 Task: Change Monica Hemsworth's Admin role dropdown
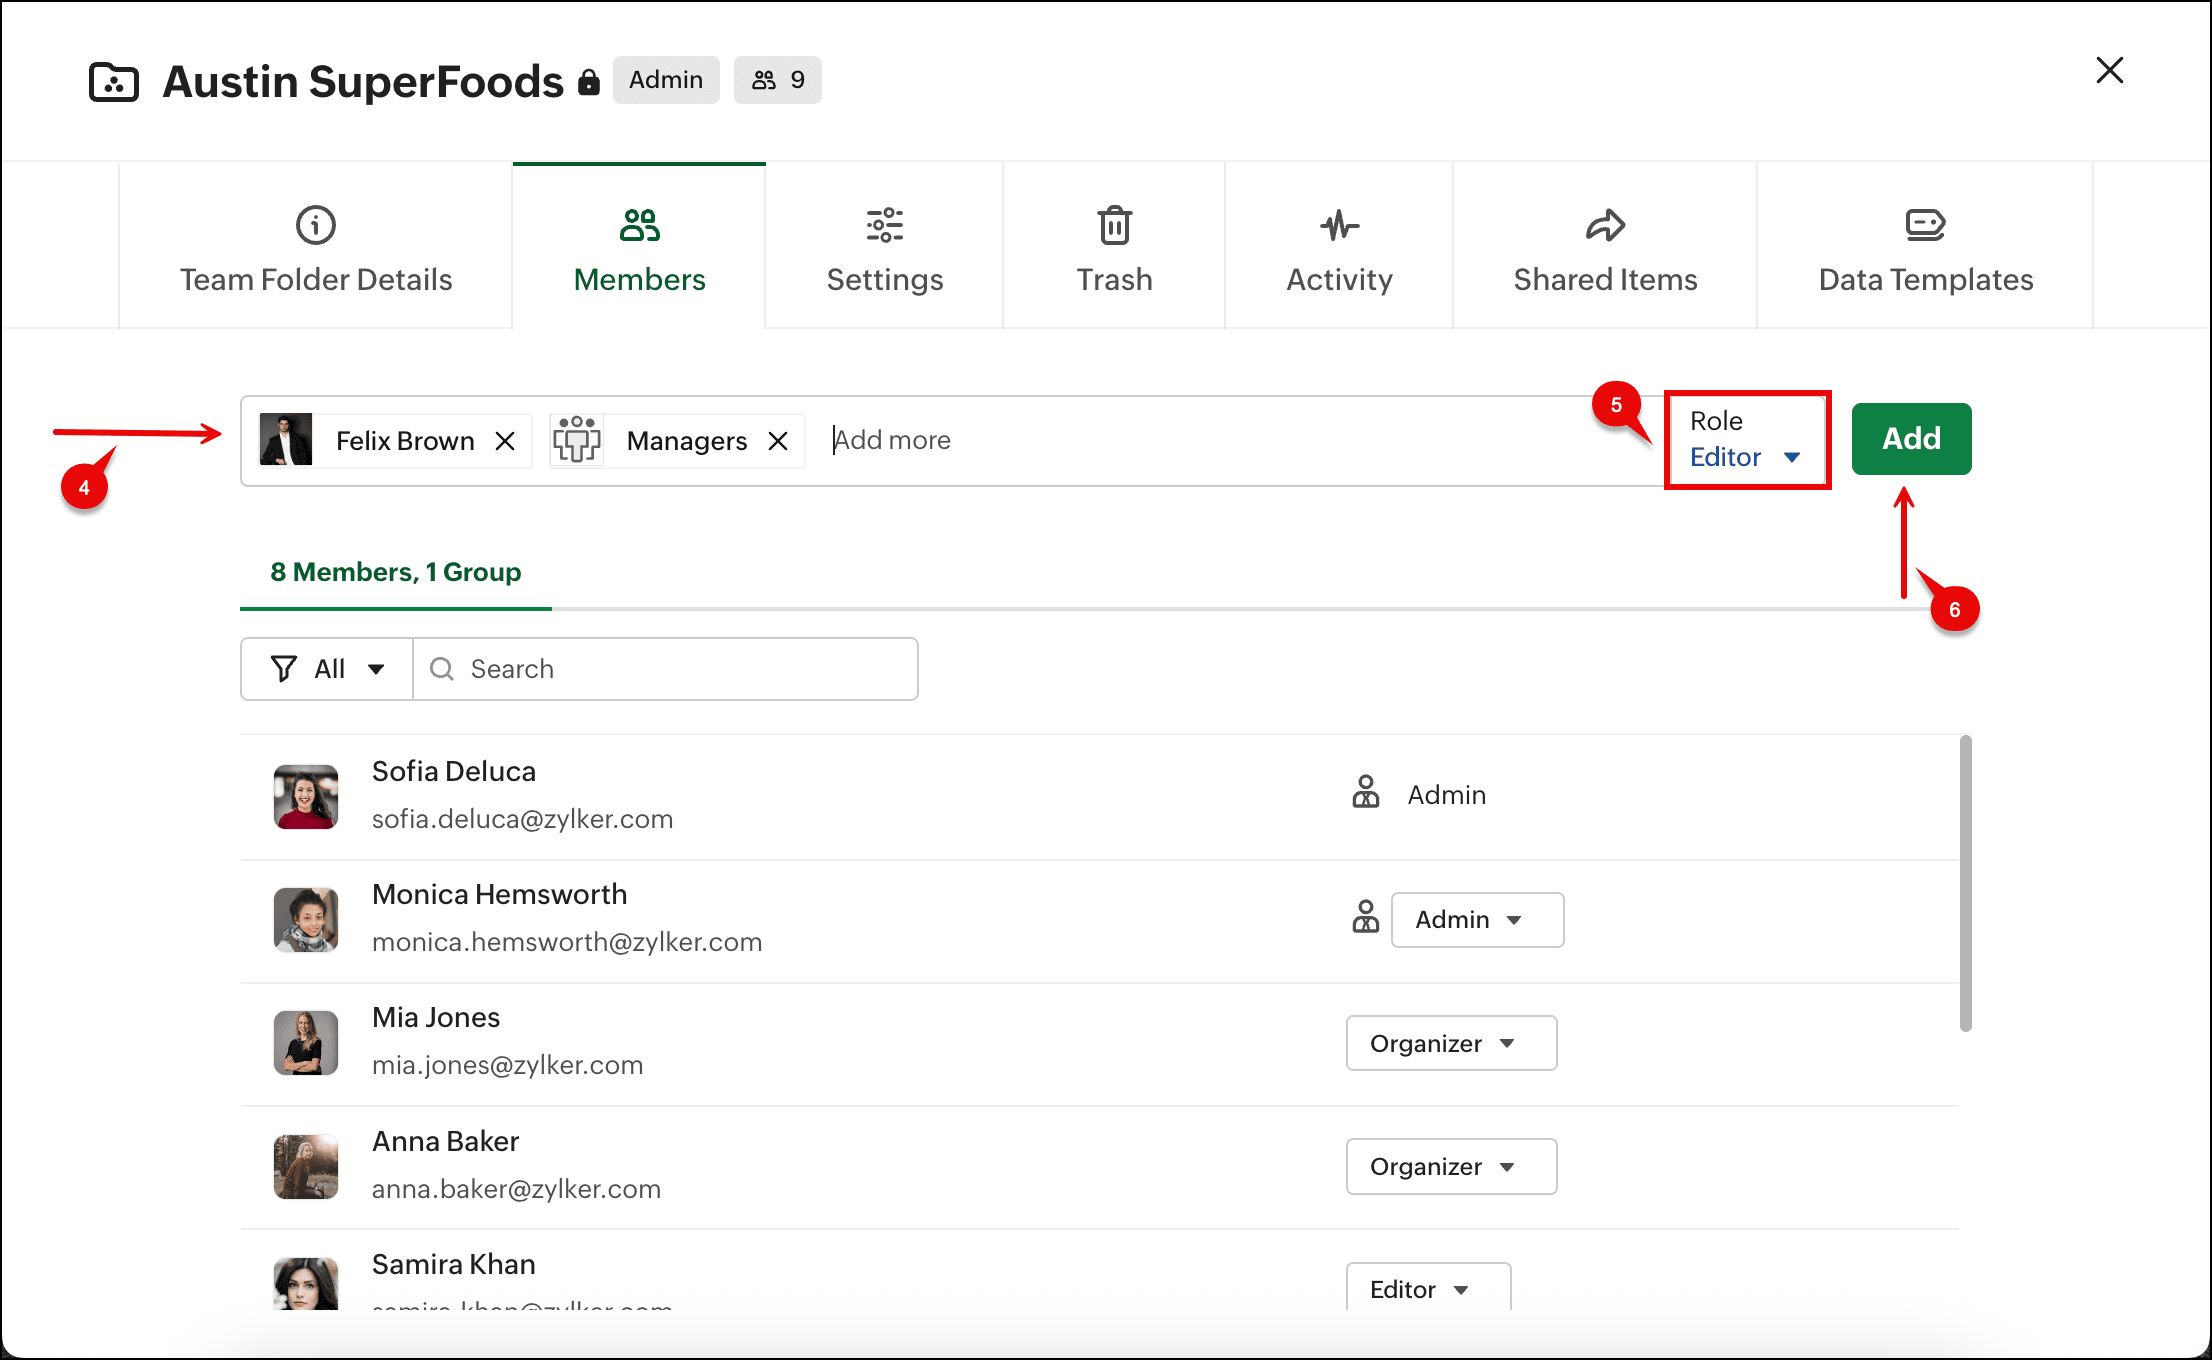[1477, 920]
